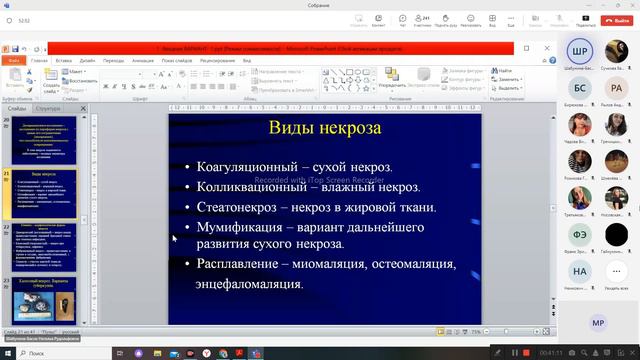The image size is (640, 360).
Task: Click the red stop recording button
Action: coord(527,353)
